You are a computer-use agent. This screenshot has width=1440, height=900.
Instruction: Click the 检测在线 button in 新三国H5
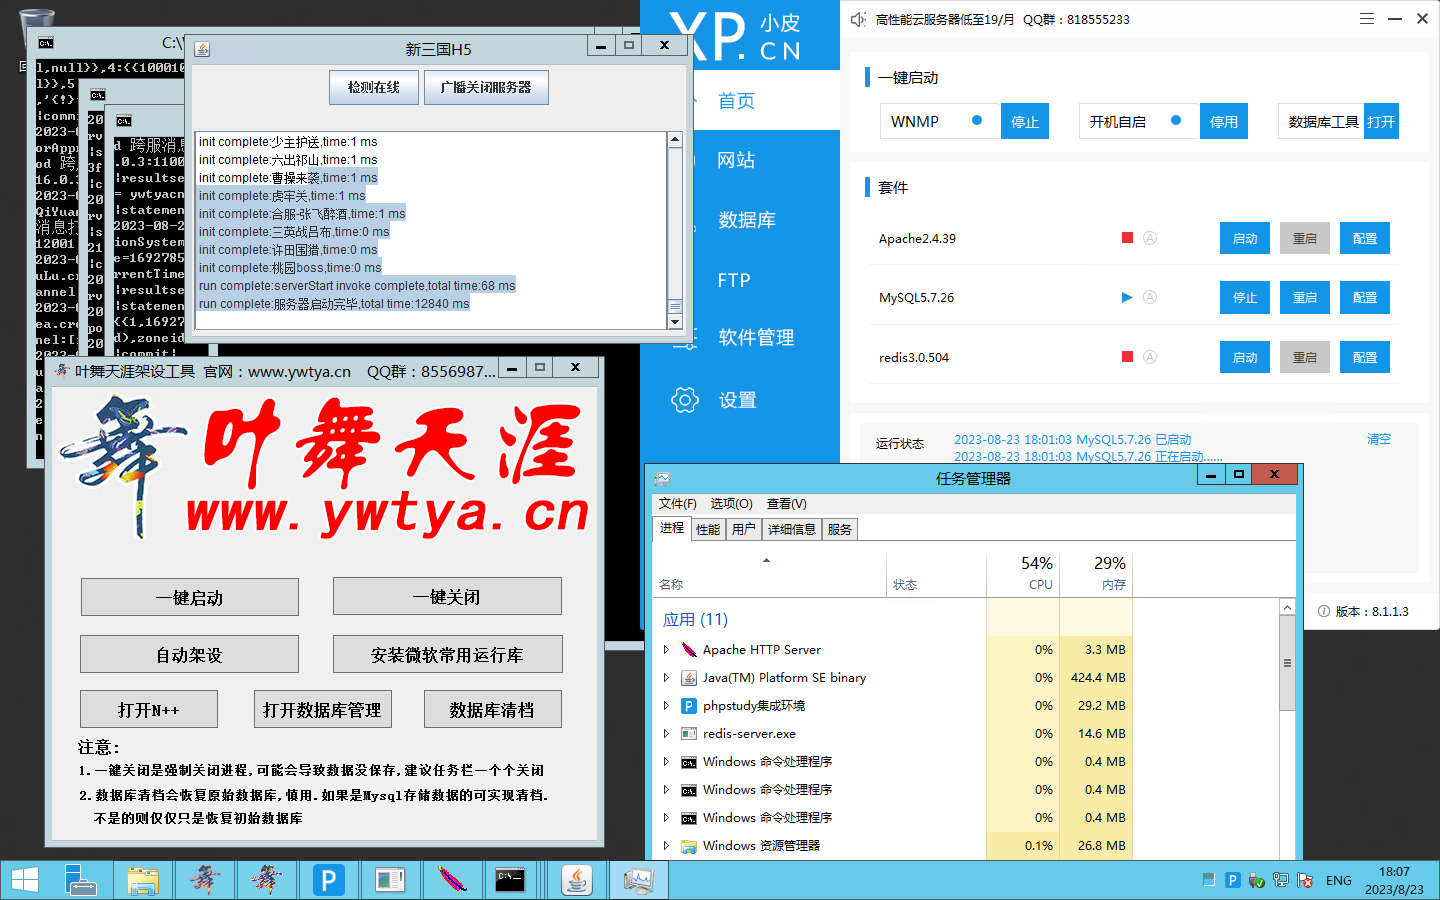pyautogui.click(x=373, y=87)
